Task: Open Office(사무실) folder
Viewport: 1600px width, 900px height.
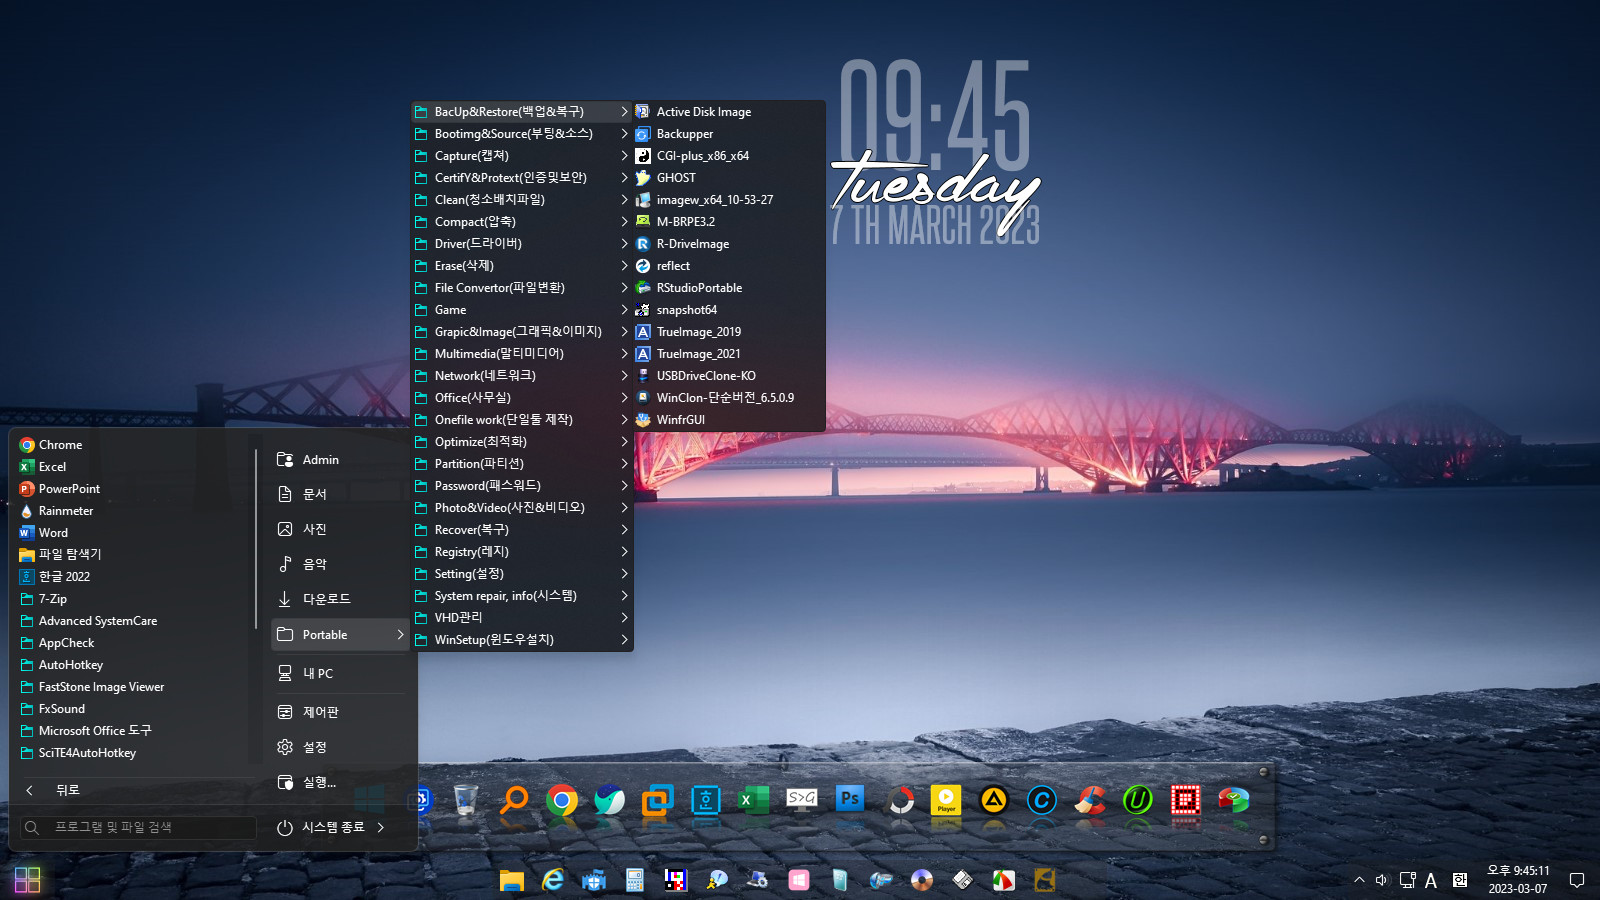Action: pos(522,398)
